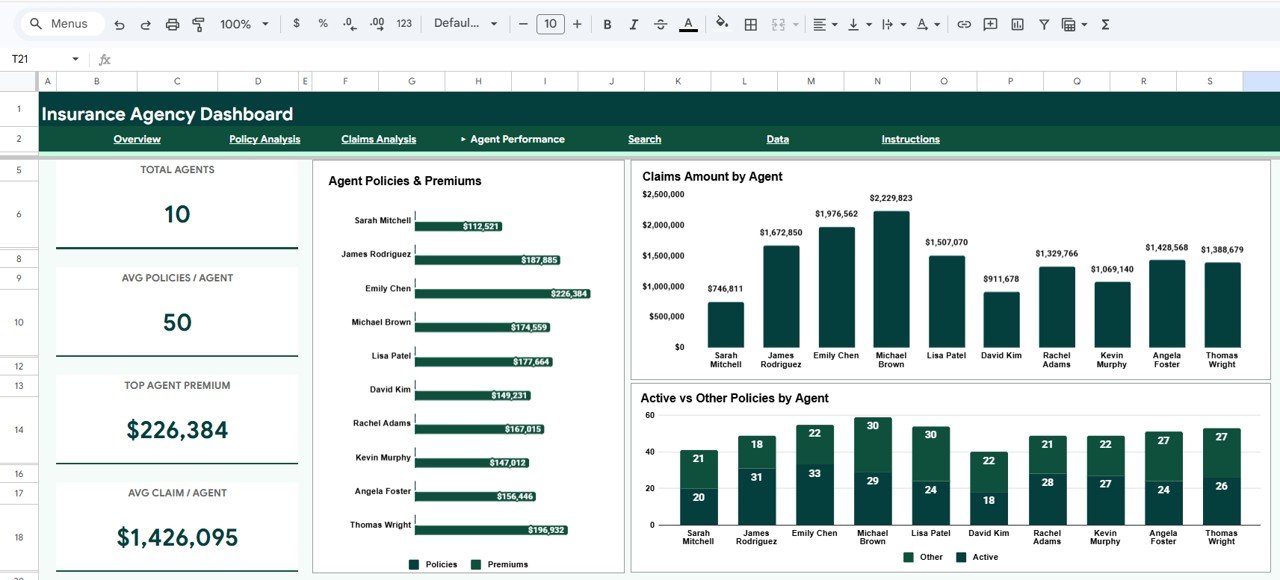Select the Paint format tool

click(x=197, y=23)
